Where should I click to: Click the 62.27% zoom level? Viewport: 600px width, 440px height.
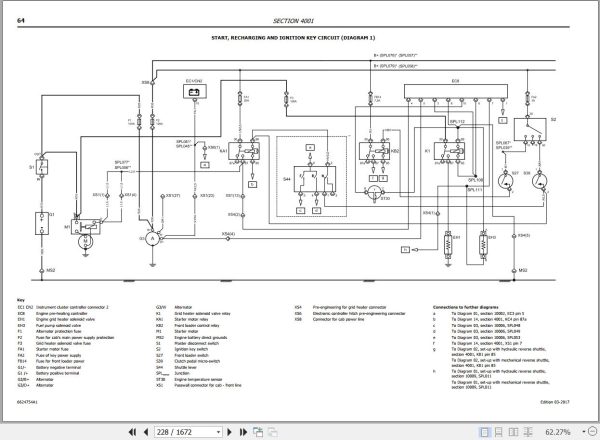(x=558, y=432)
